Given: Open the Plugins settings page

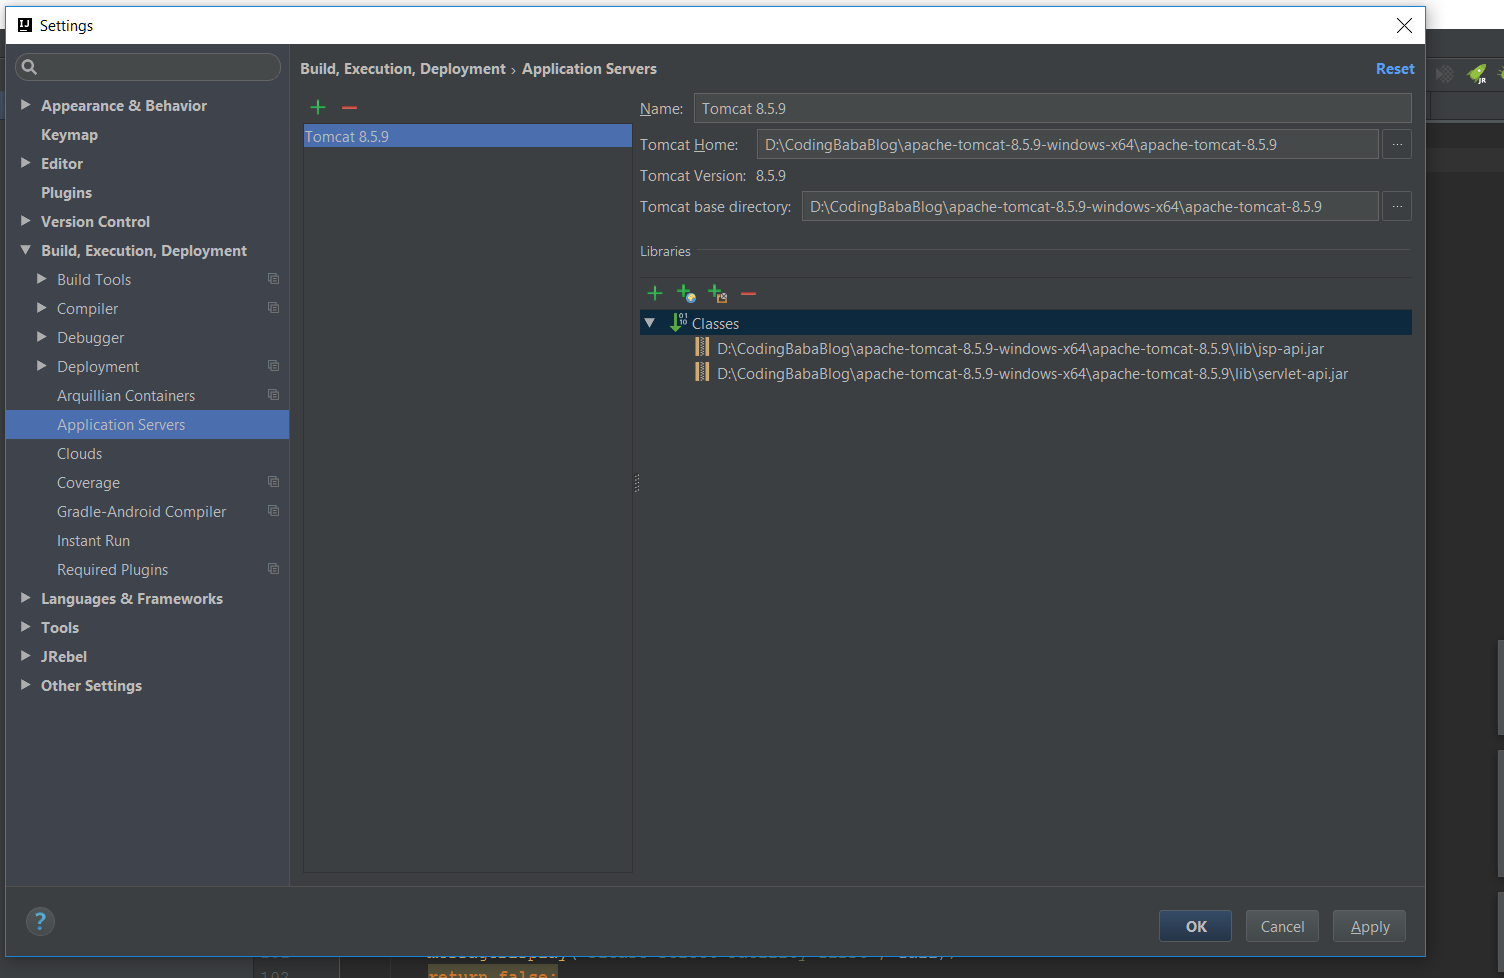Looking at the screenshot, I should click(x=66, y=192).
